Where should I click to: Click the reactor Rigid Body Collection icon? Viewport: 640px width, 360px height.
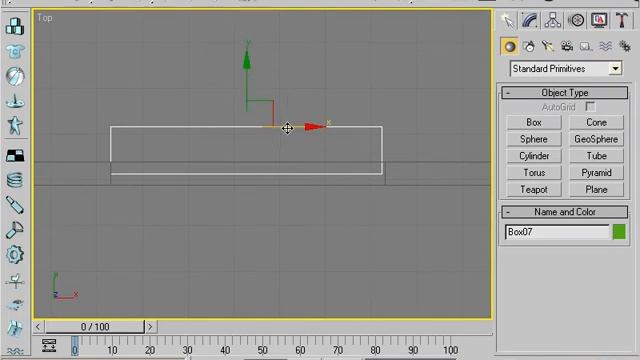(15, 26)
